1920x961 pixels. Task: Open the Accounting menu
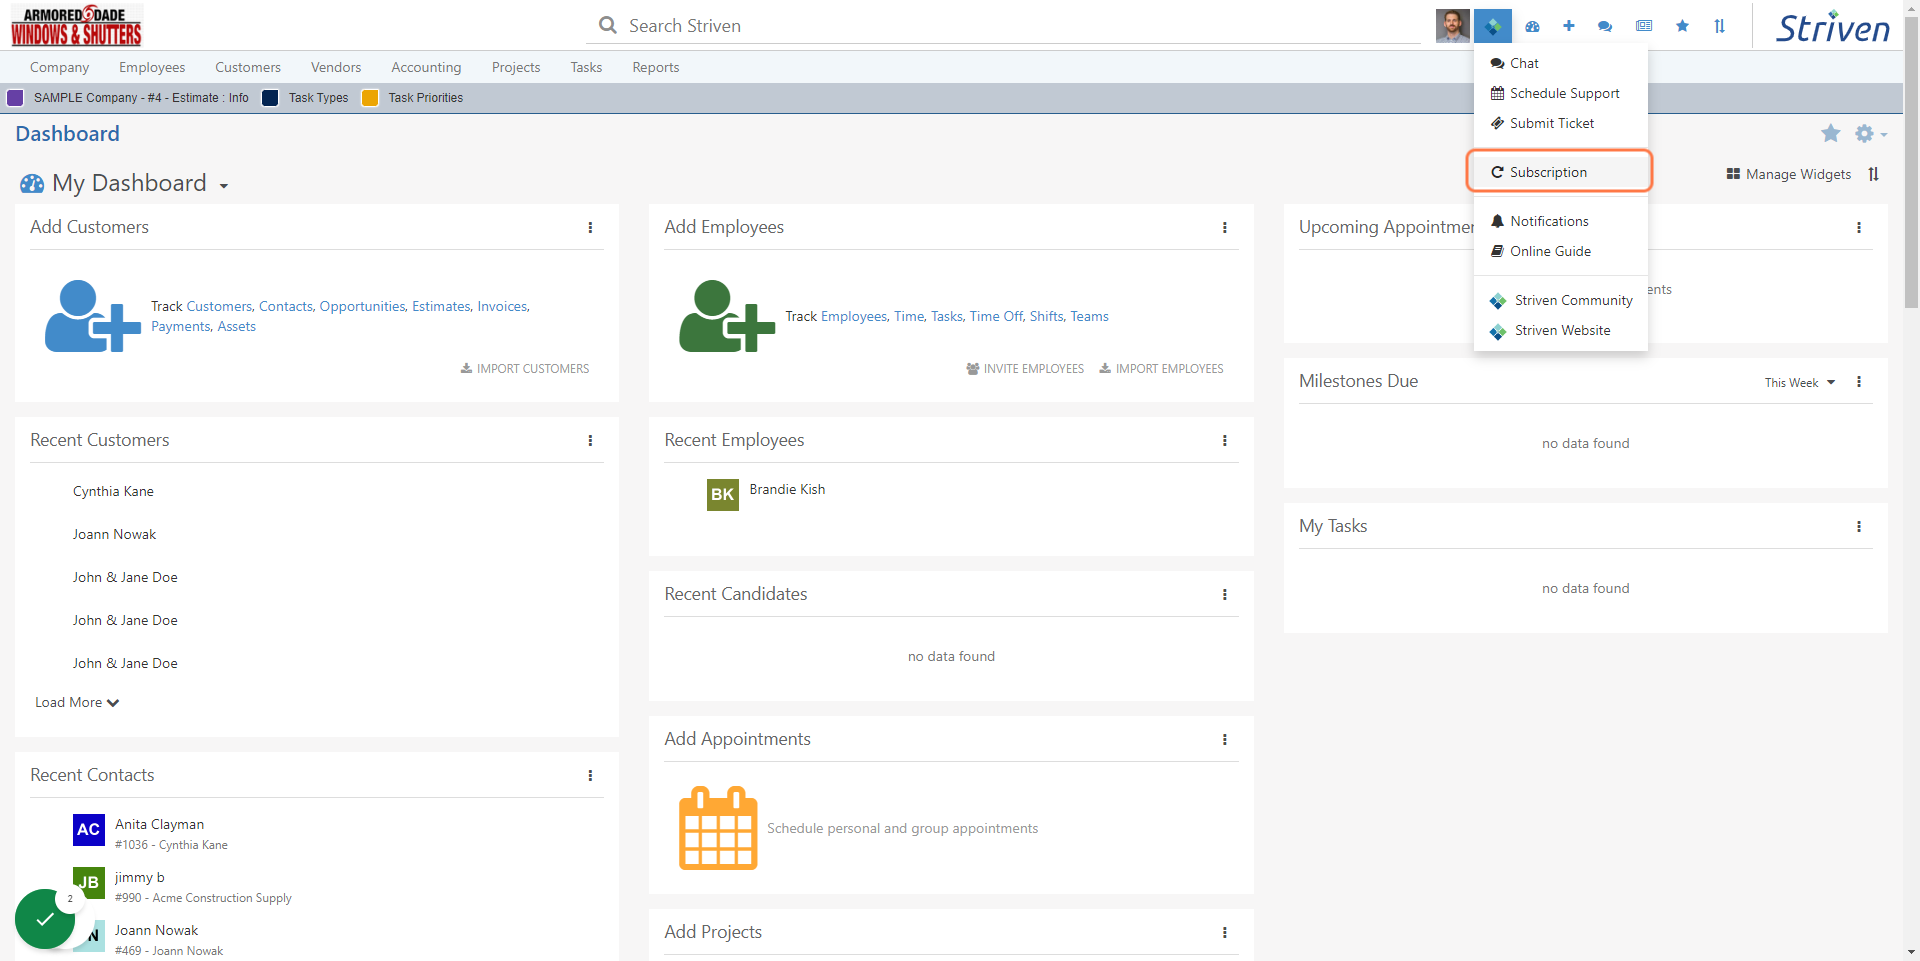click(426, 68)
